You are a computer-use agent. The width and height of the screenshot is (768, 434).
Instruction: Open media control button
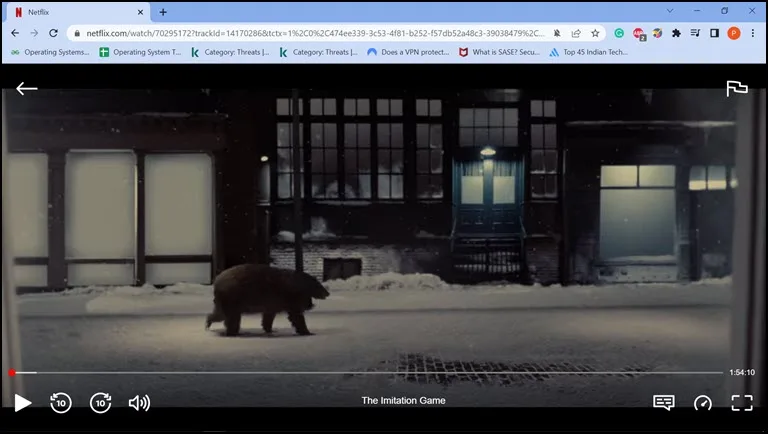tap(695, 33)
